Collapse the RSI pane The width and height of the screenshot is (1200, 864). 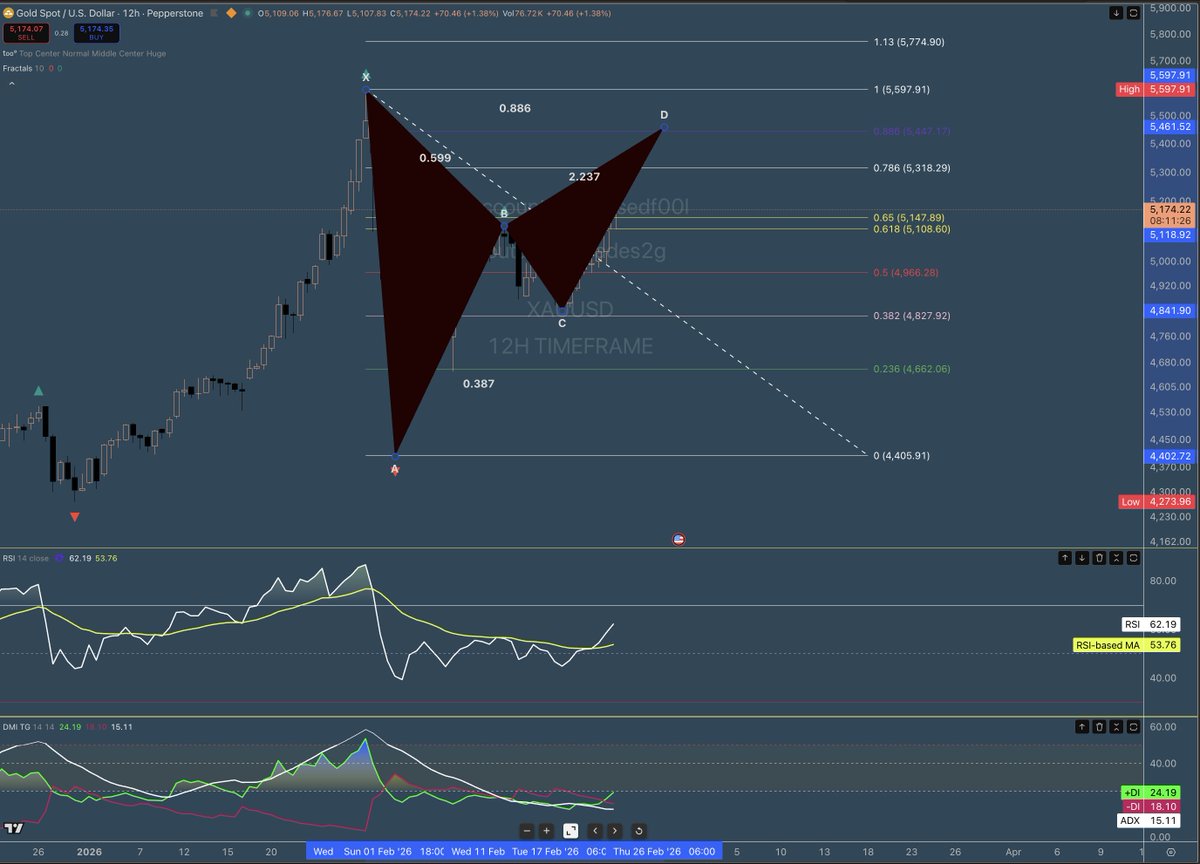[1116, 558]
